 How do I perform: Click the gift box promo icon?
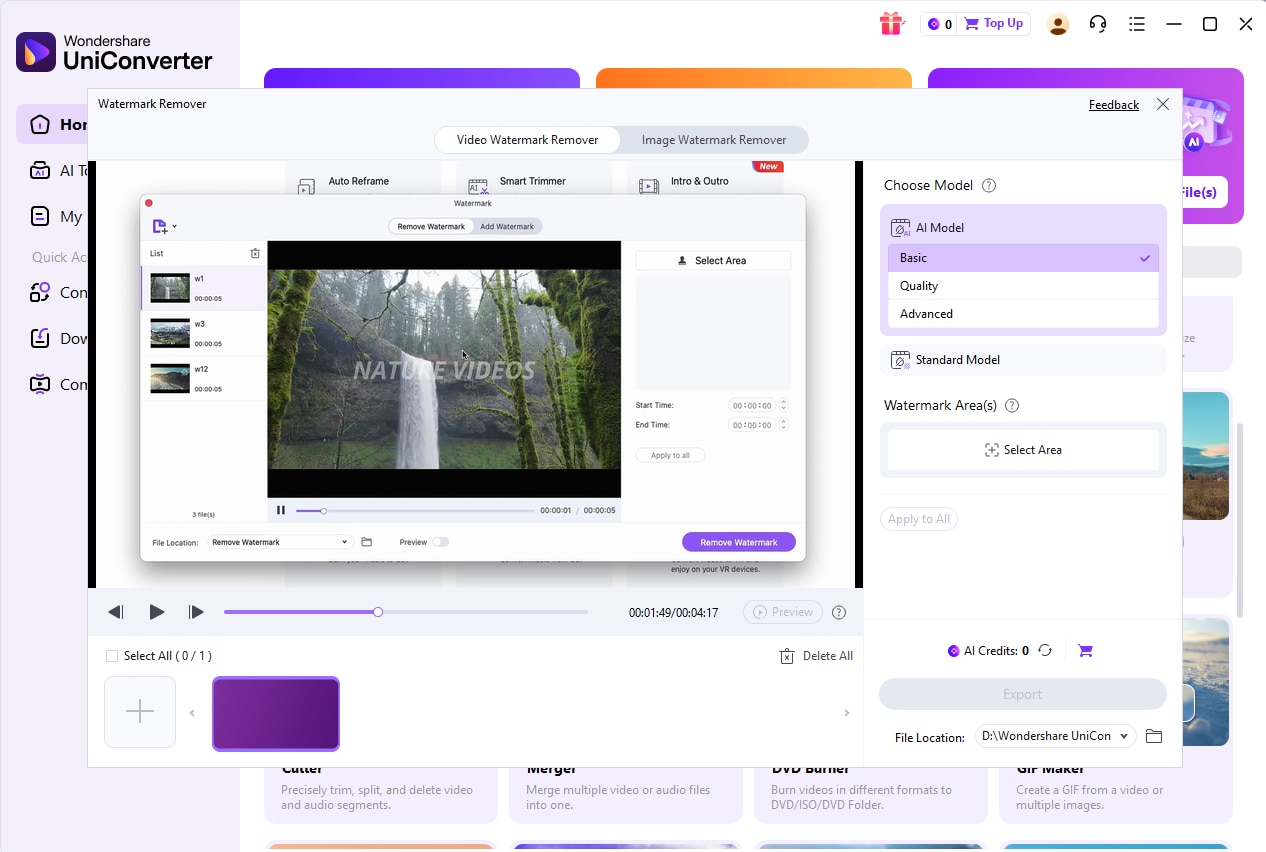[x=891, y=23]
